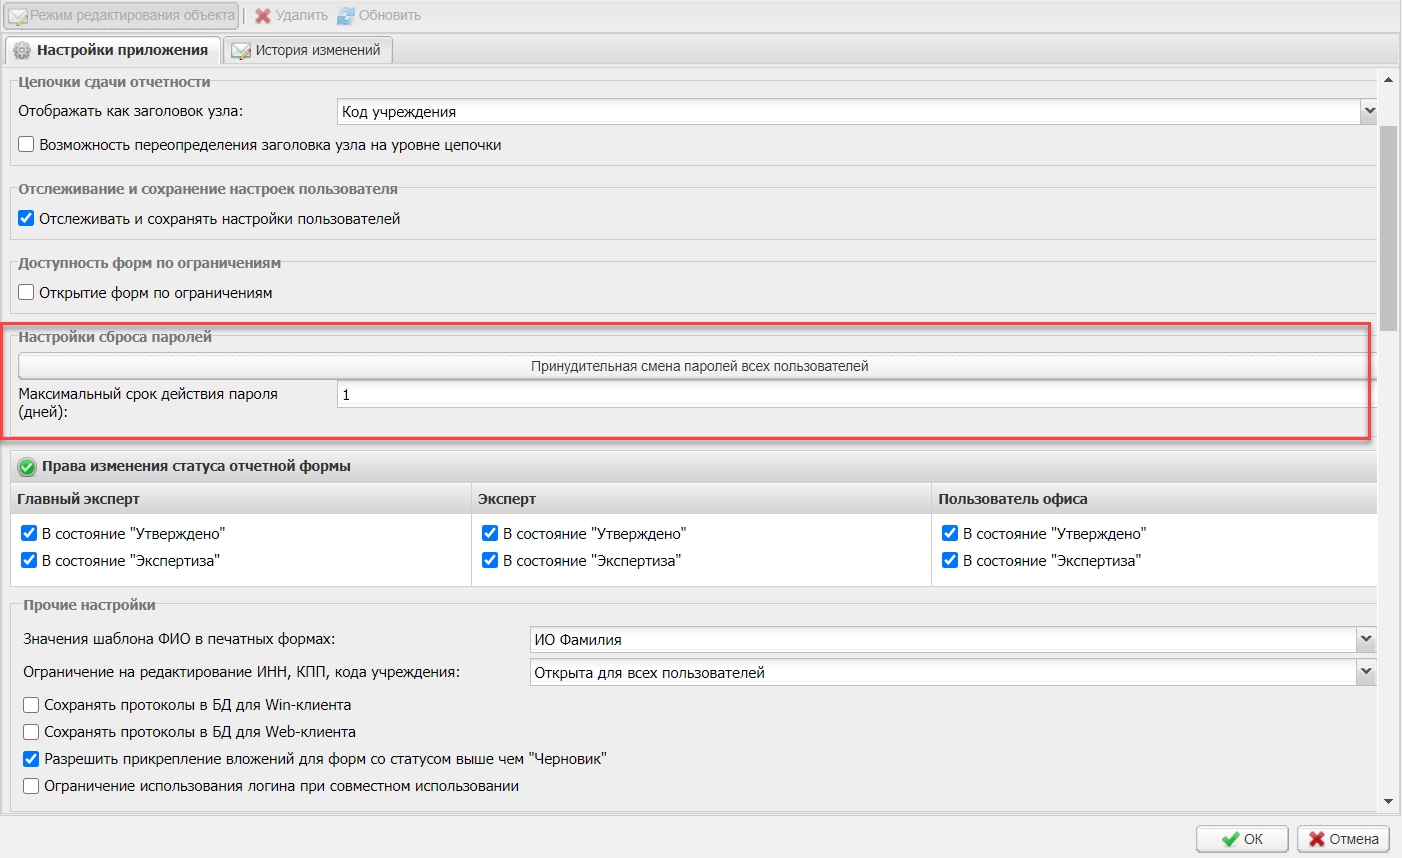This screenshot has height=858, width=1402.
Task: Enable Возможность переопределения заголовка узла checkbox
Action: coord(27,145)
